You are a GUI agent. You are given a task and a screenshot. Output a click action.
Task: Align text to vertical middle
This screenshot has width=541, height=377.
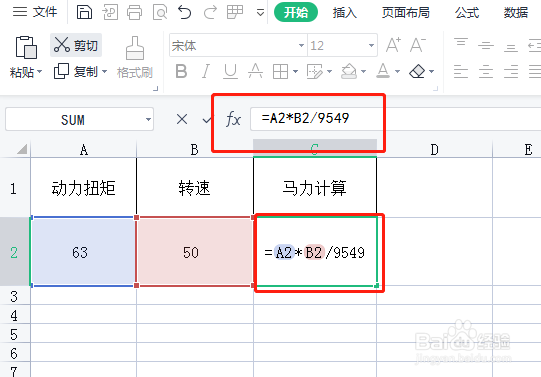pos(486,45)
